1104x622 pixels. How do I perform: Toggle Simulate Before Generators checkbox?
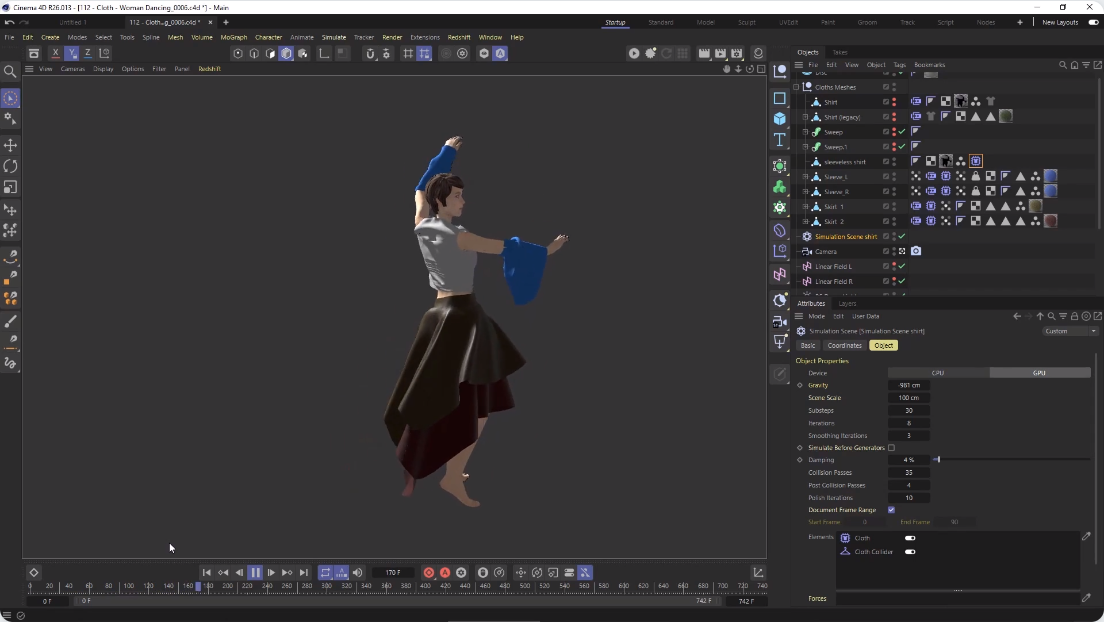[891, 448]
